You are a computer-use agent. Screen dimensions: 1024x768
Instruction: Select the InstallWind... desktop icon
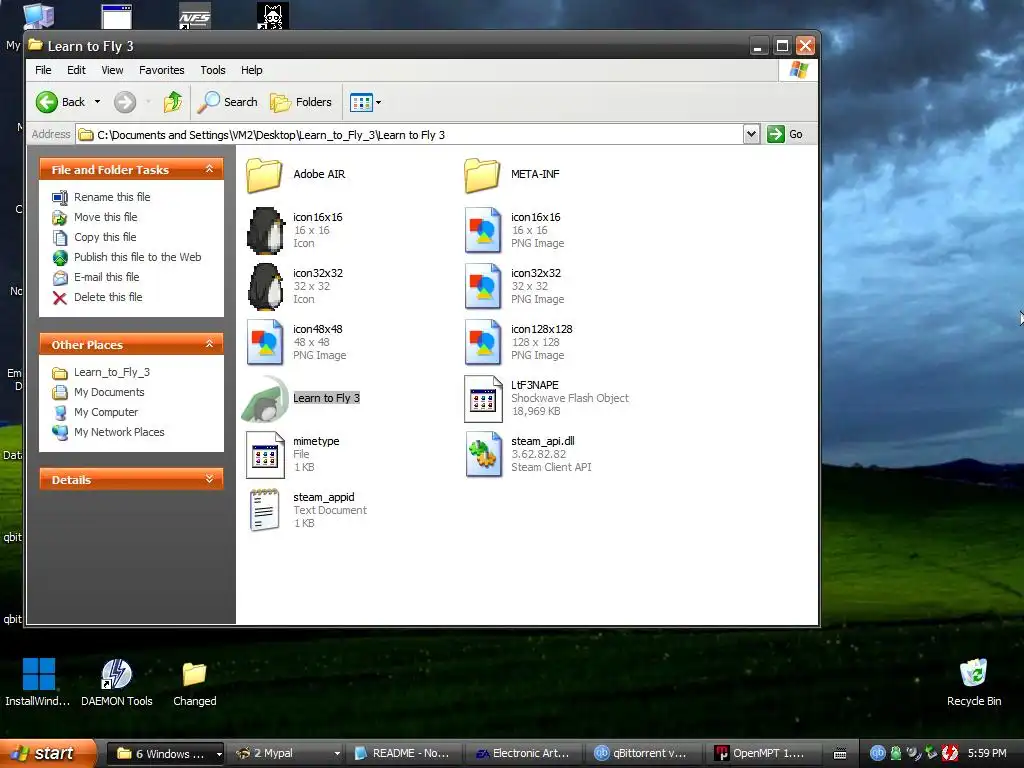[38, 682]
